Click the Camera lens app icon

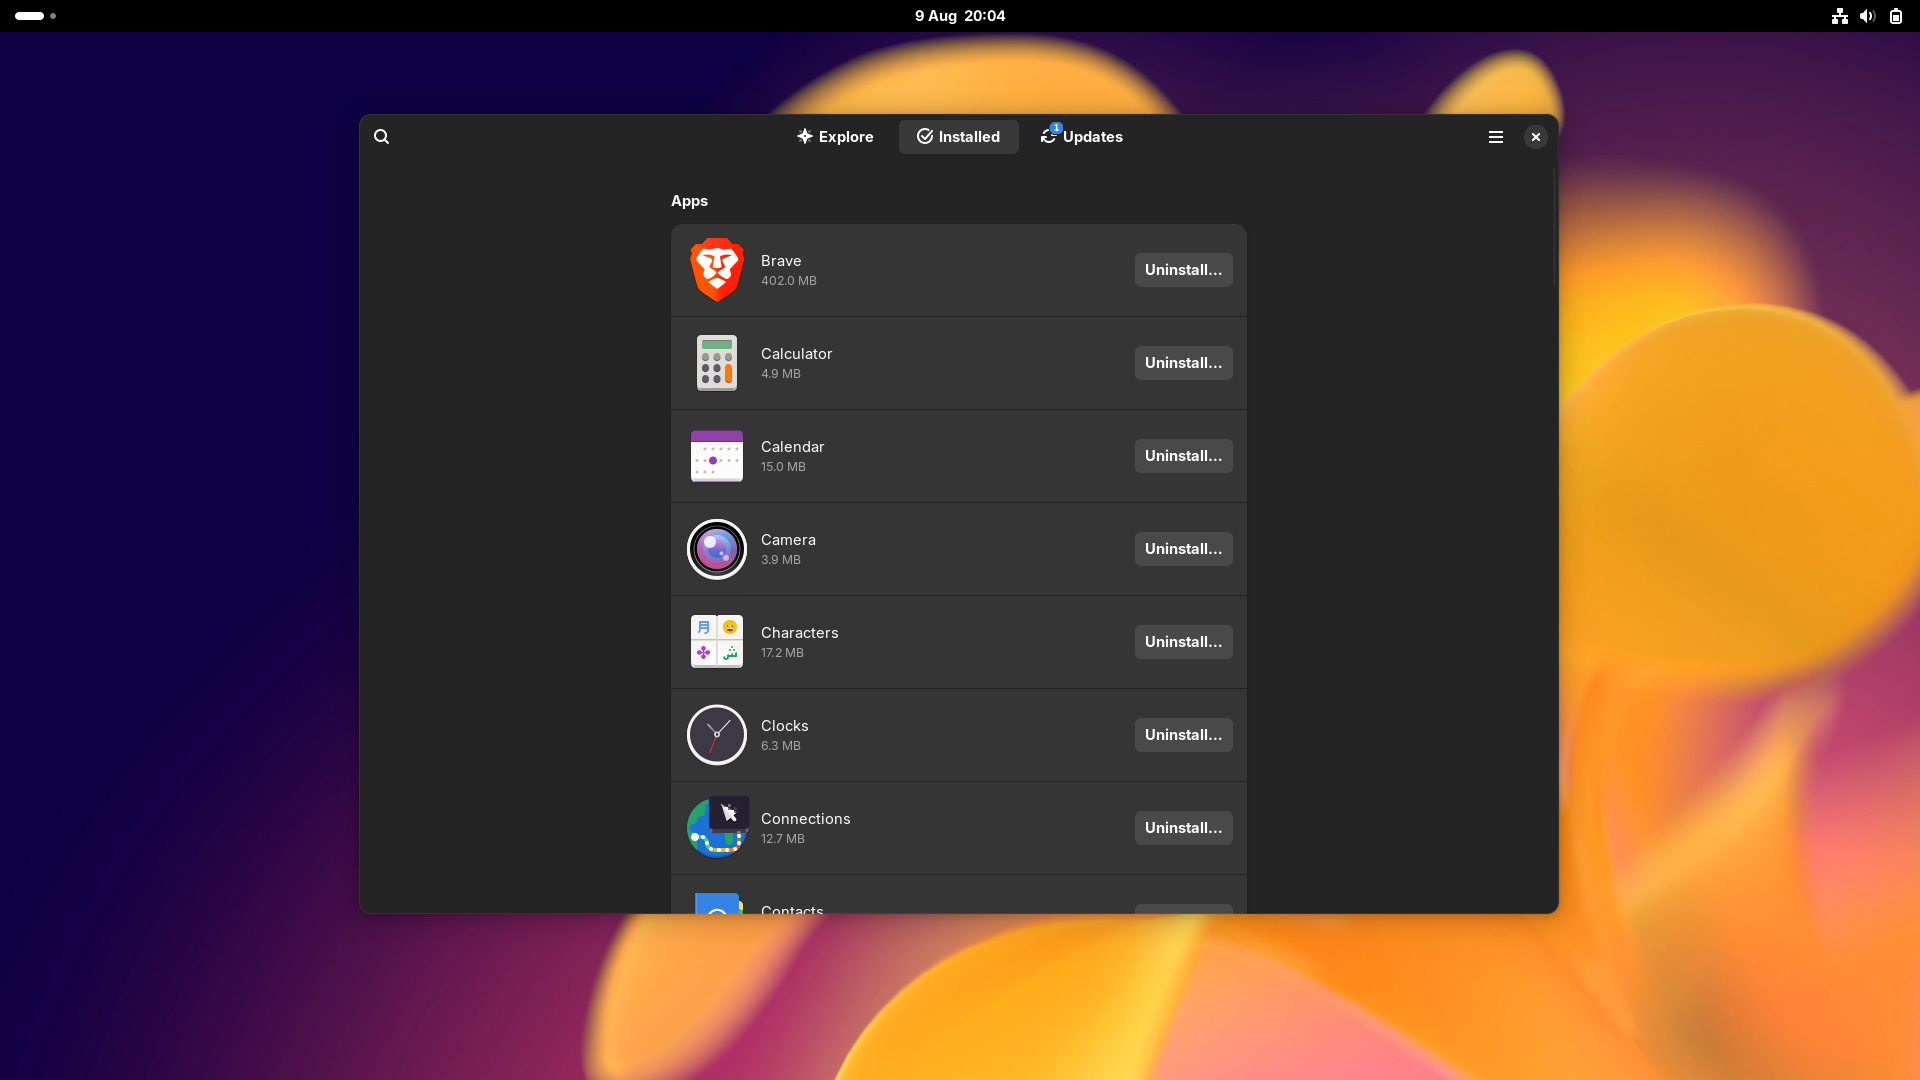717,549
